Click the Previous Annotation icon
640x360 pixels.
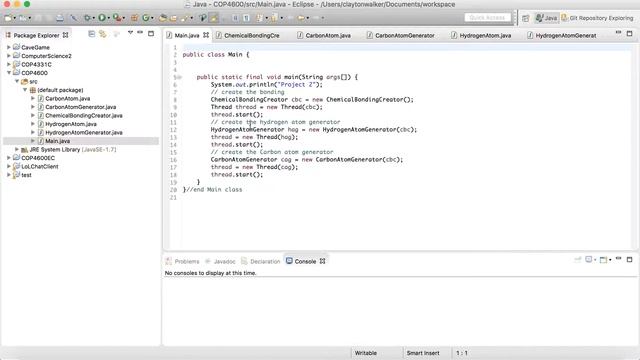pos(274,18)
